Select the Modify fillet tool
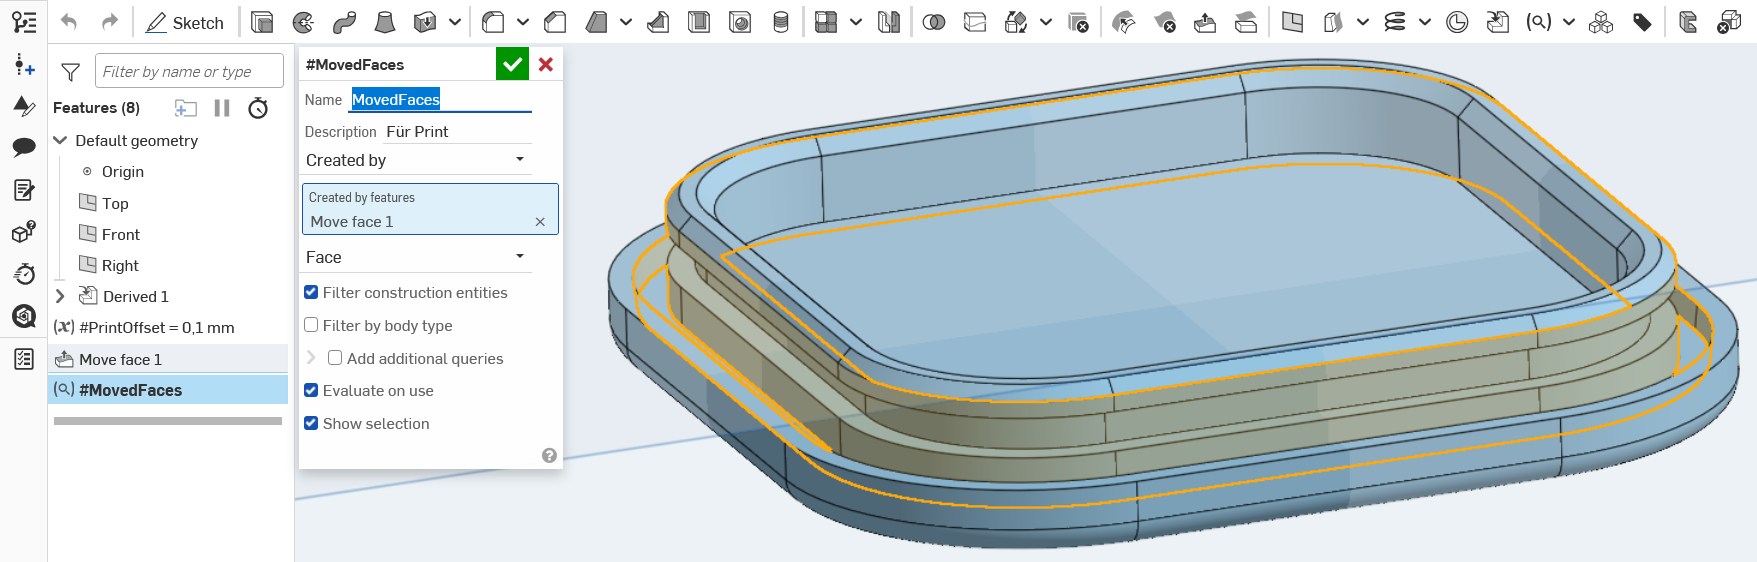Screen dimensions: 1757x562 click(x=1124, y=22)
